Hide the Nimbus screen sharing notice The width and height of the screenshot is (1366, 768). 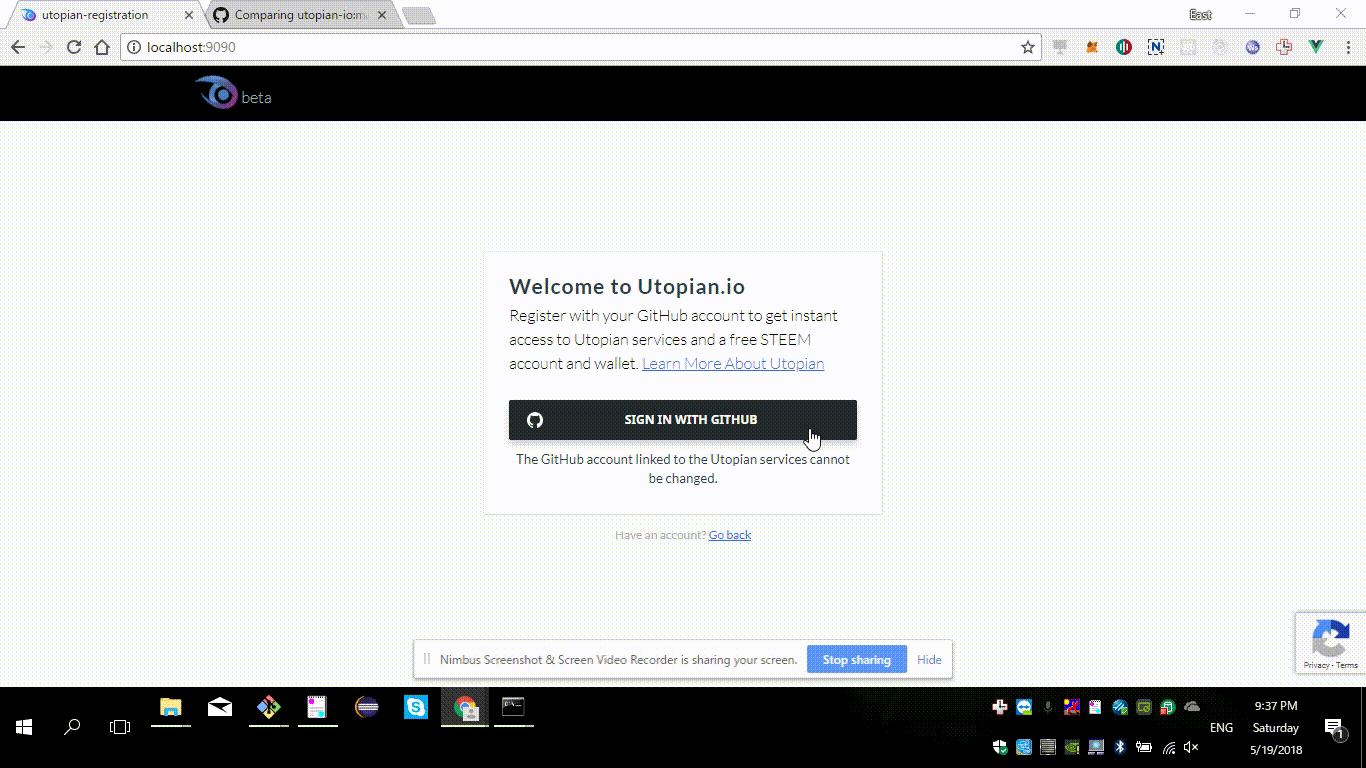click(x=929, y=660)
